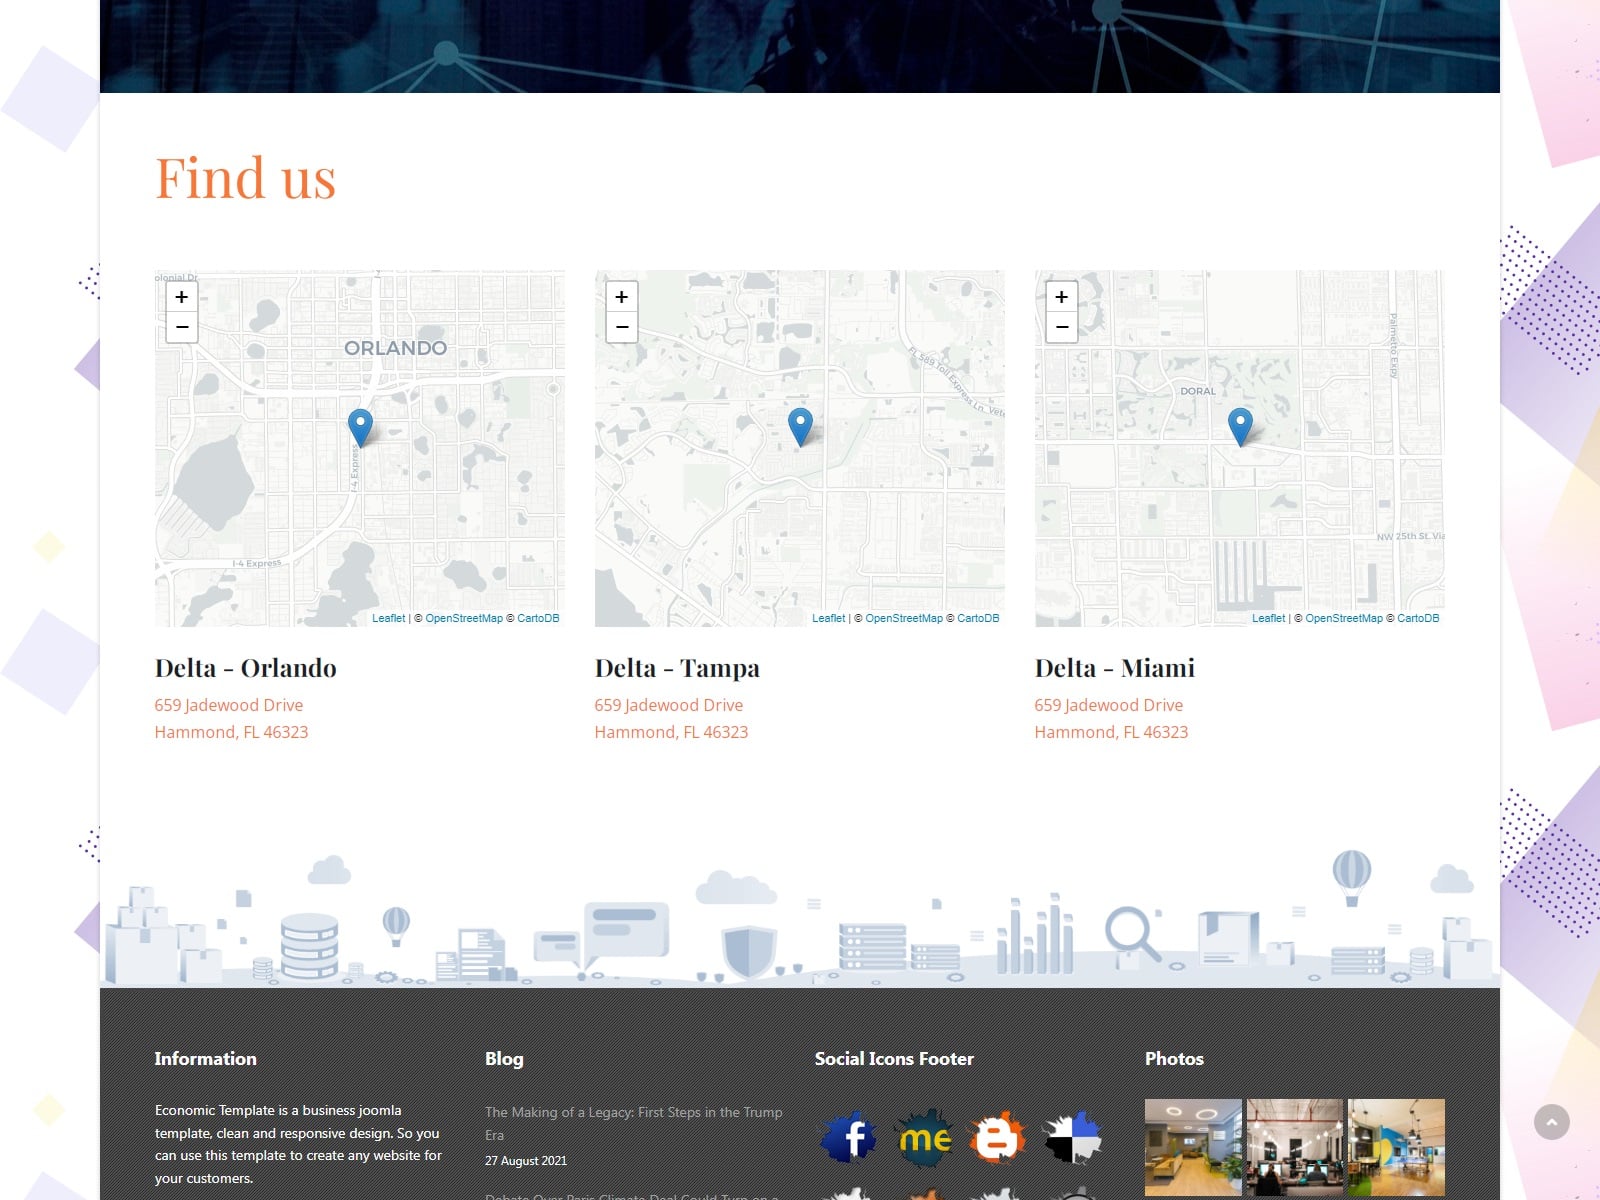Screen dimensions: 1600x1200
Task: Zoom out on the Tampa map
Action: (x=621, y=327)
